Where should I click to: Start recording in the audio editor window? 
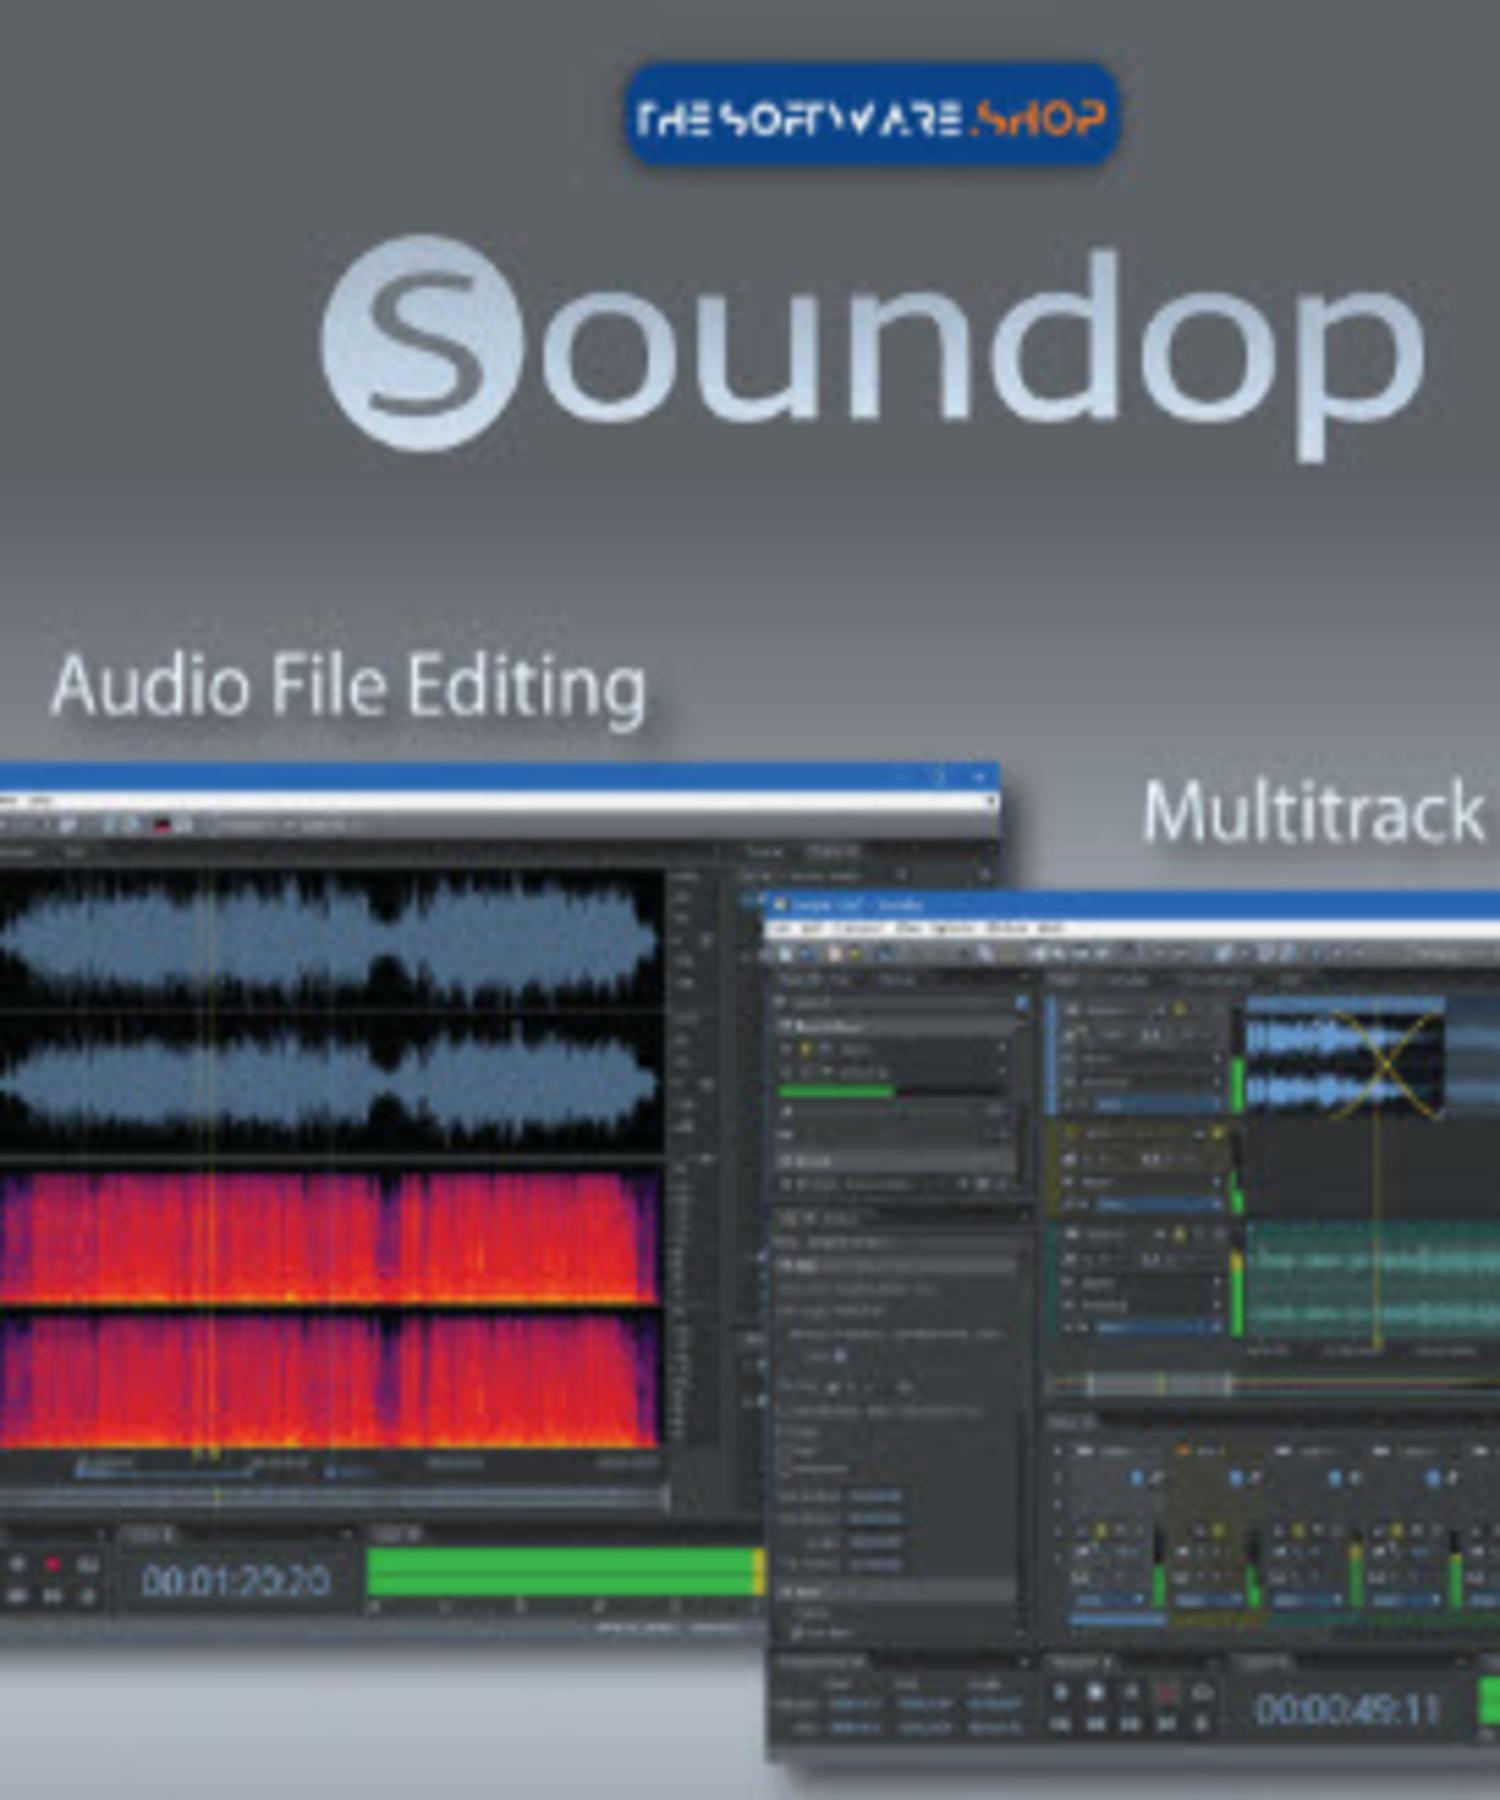point(53,1564)
